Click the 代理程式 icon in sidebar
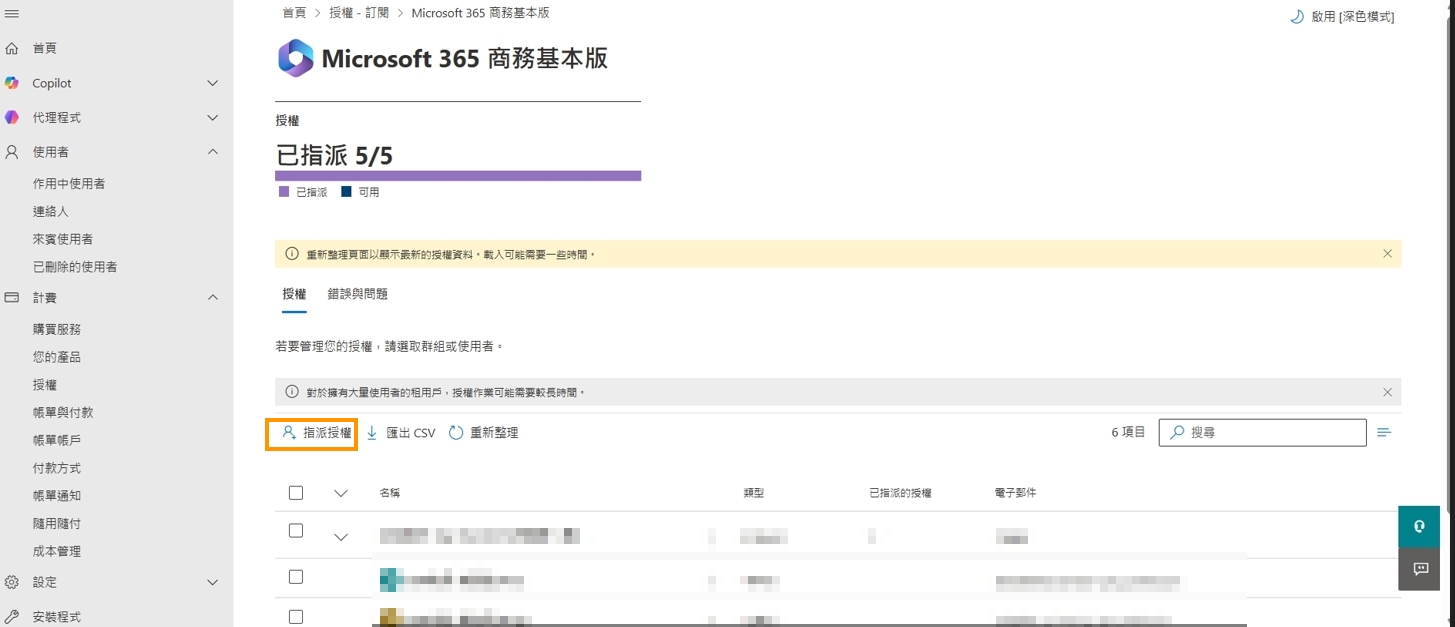1455x627 pixels. click(x=12, y=117)
